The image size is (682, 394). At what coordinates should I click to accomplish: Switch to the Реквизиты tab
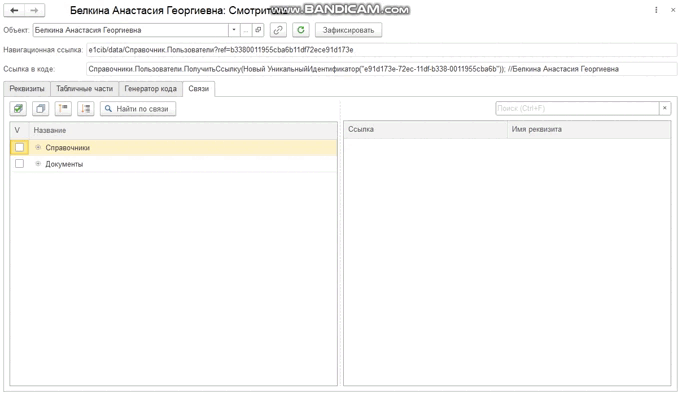pyautogui.click(x=27, y=89)
